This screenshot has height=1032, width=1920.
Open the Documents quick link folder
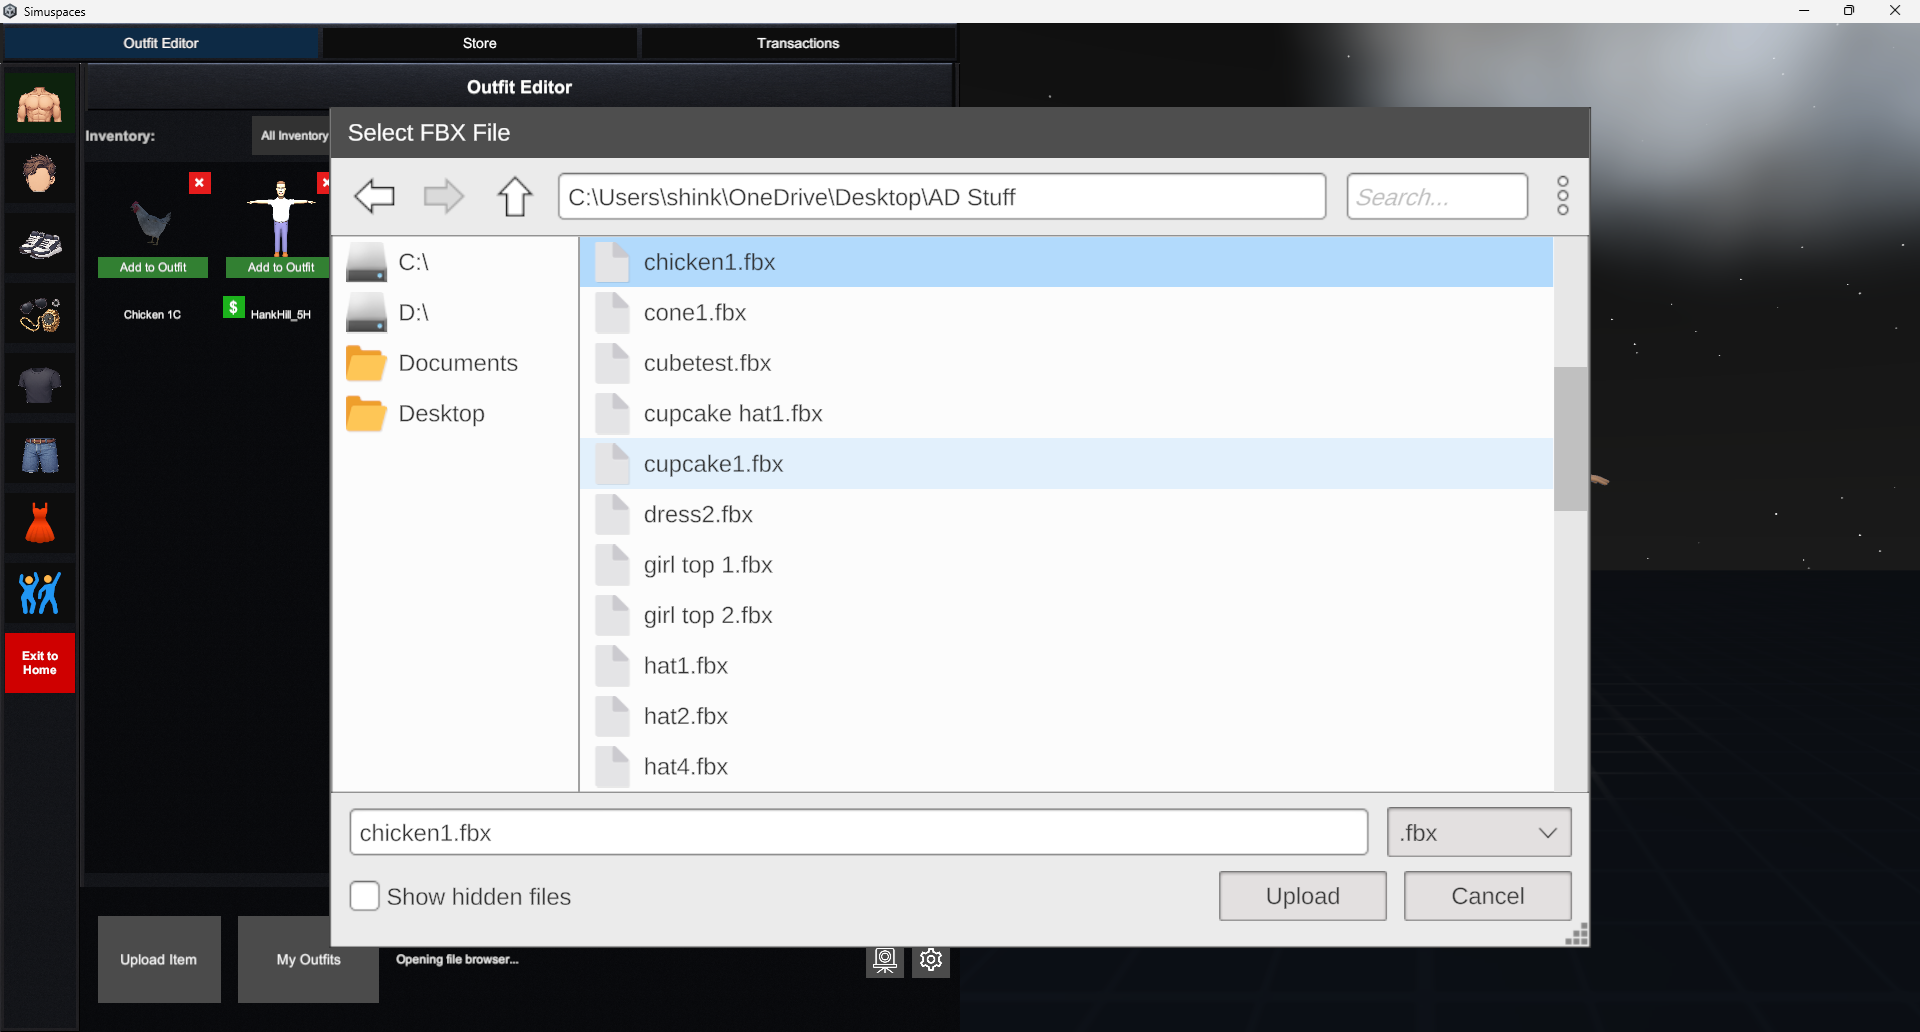[x=455, y=363]
